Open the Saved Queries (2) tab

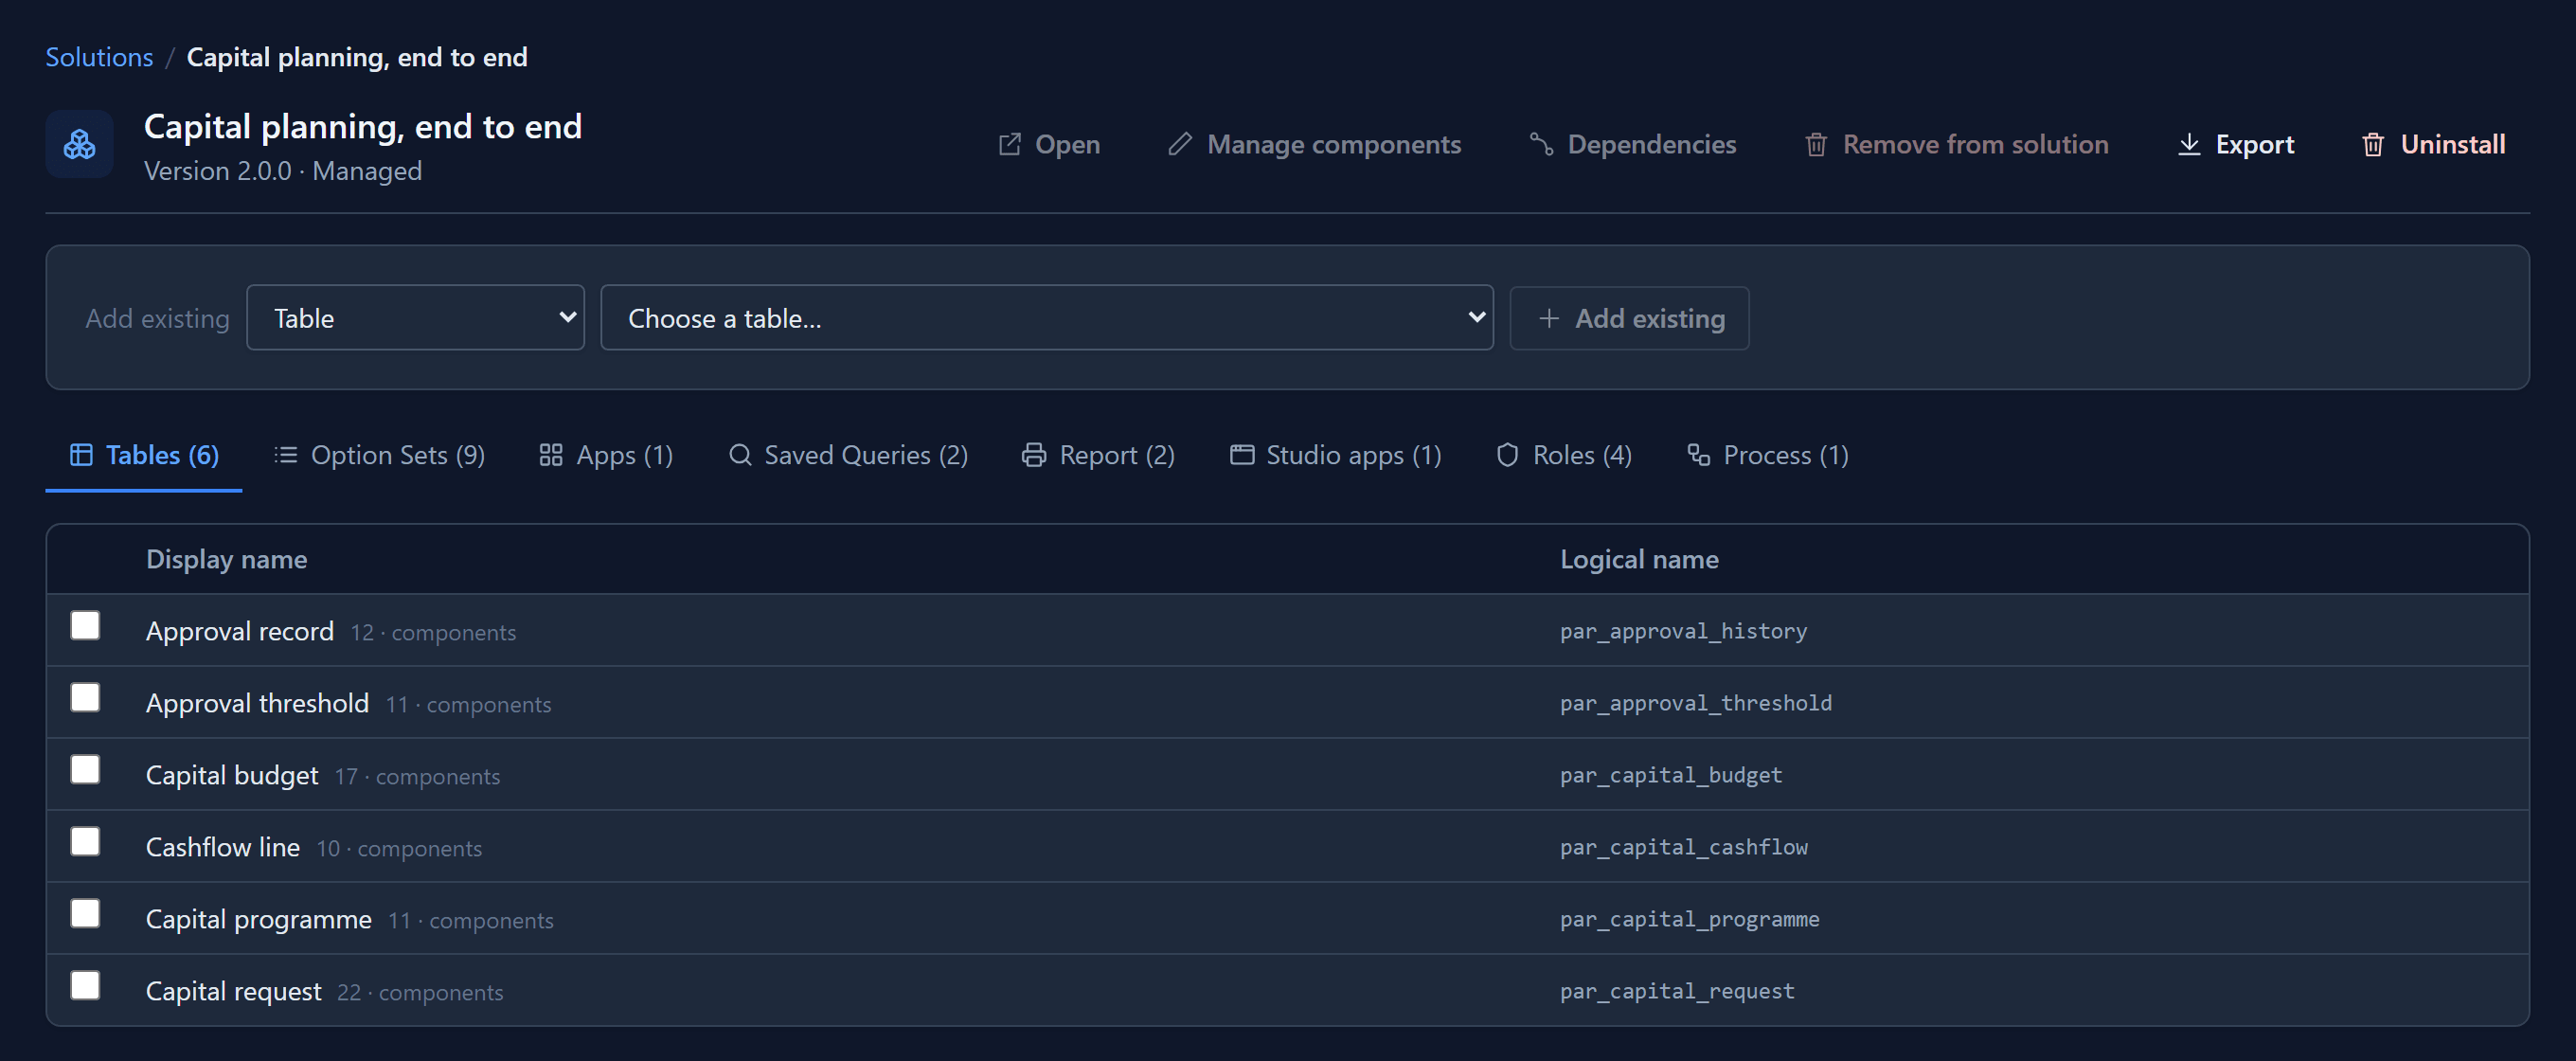848,455
